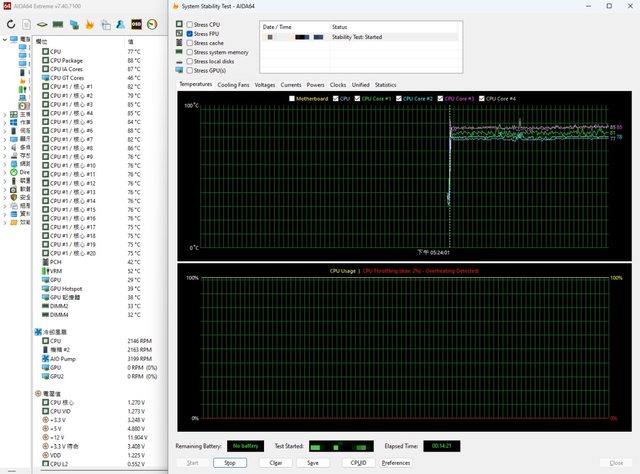Screen dimensions: 640x474
Task: Click the memory module benchmark toolbar icon
Action: 58,23
